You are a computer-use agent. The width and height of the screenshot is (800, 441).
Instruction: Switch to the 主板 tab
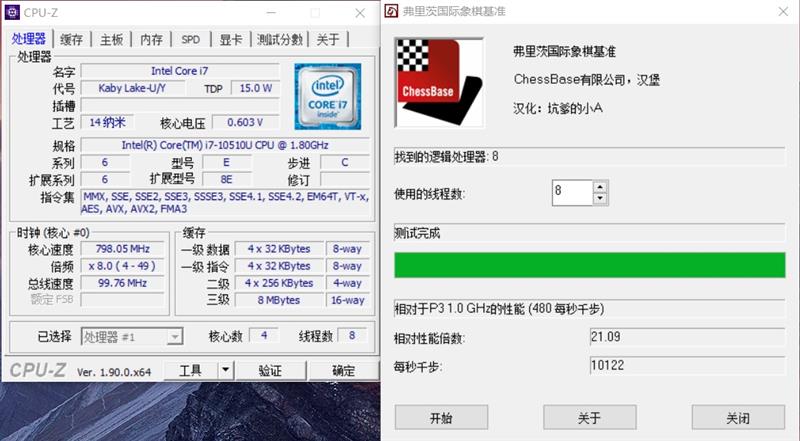[111, 39]
